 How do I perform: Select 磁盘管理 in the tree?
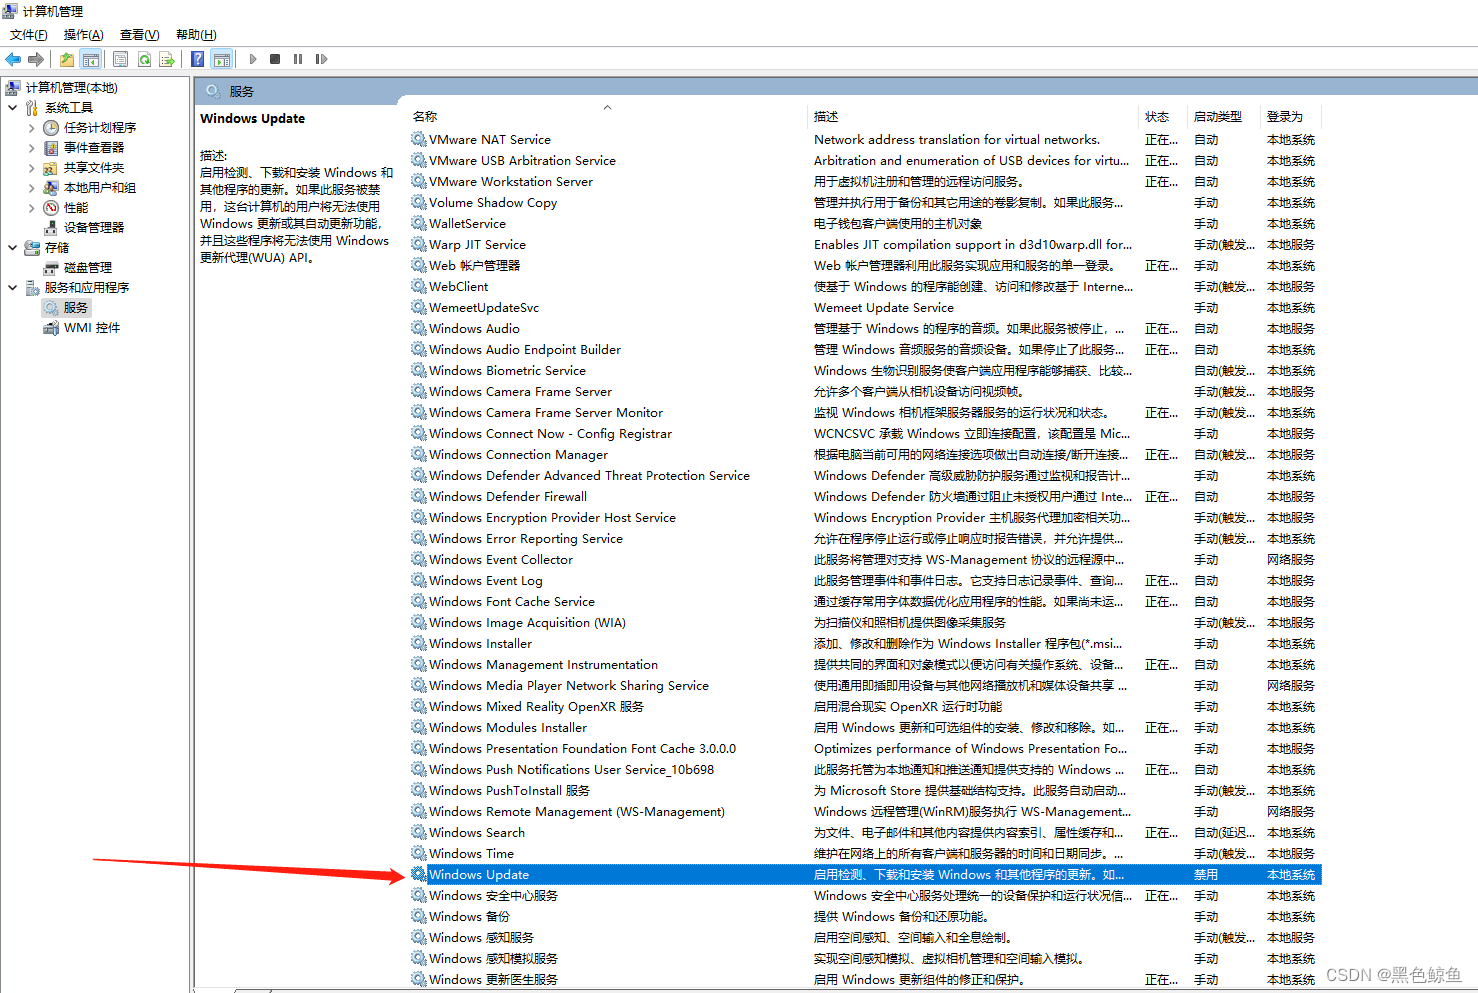(x=88, y=268)
